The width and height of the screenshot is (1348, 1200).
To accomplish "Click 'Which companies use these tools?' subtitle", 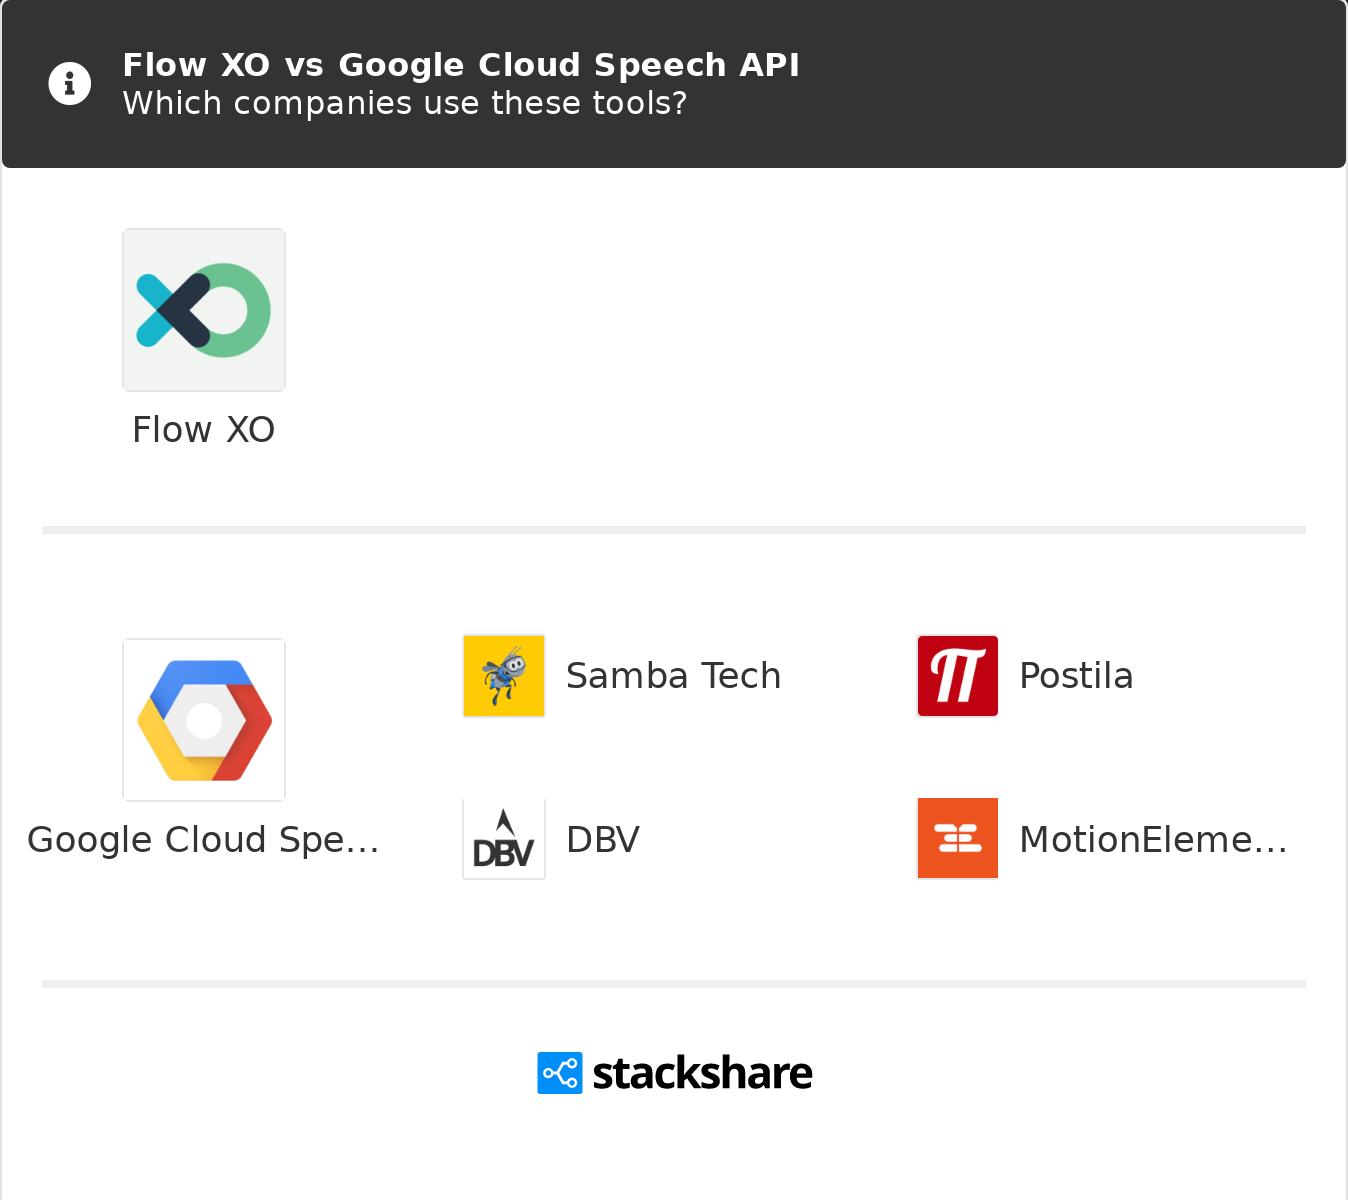I will (x=405, y=103).
